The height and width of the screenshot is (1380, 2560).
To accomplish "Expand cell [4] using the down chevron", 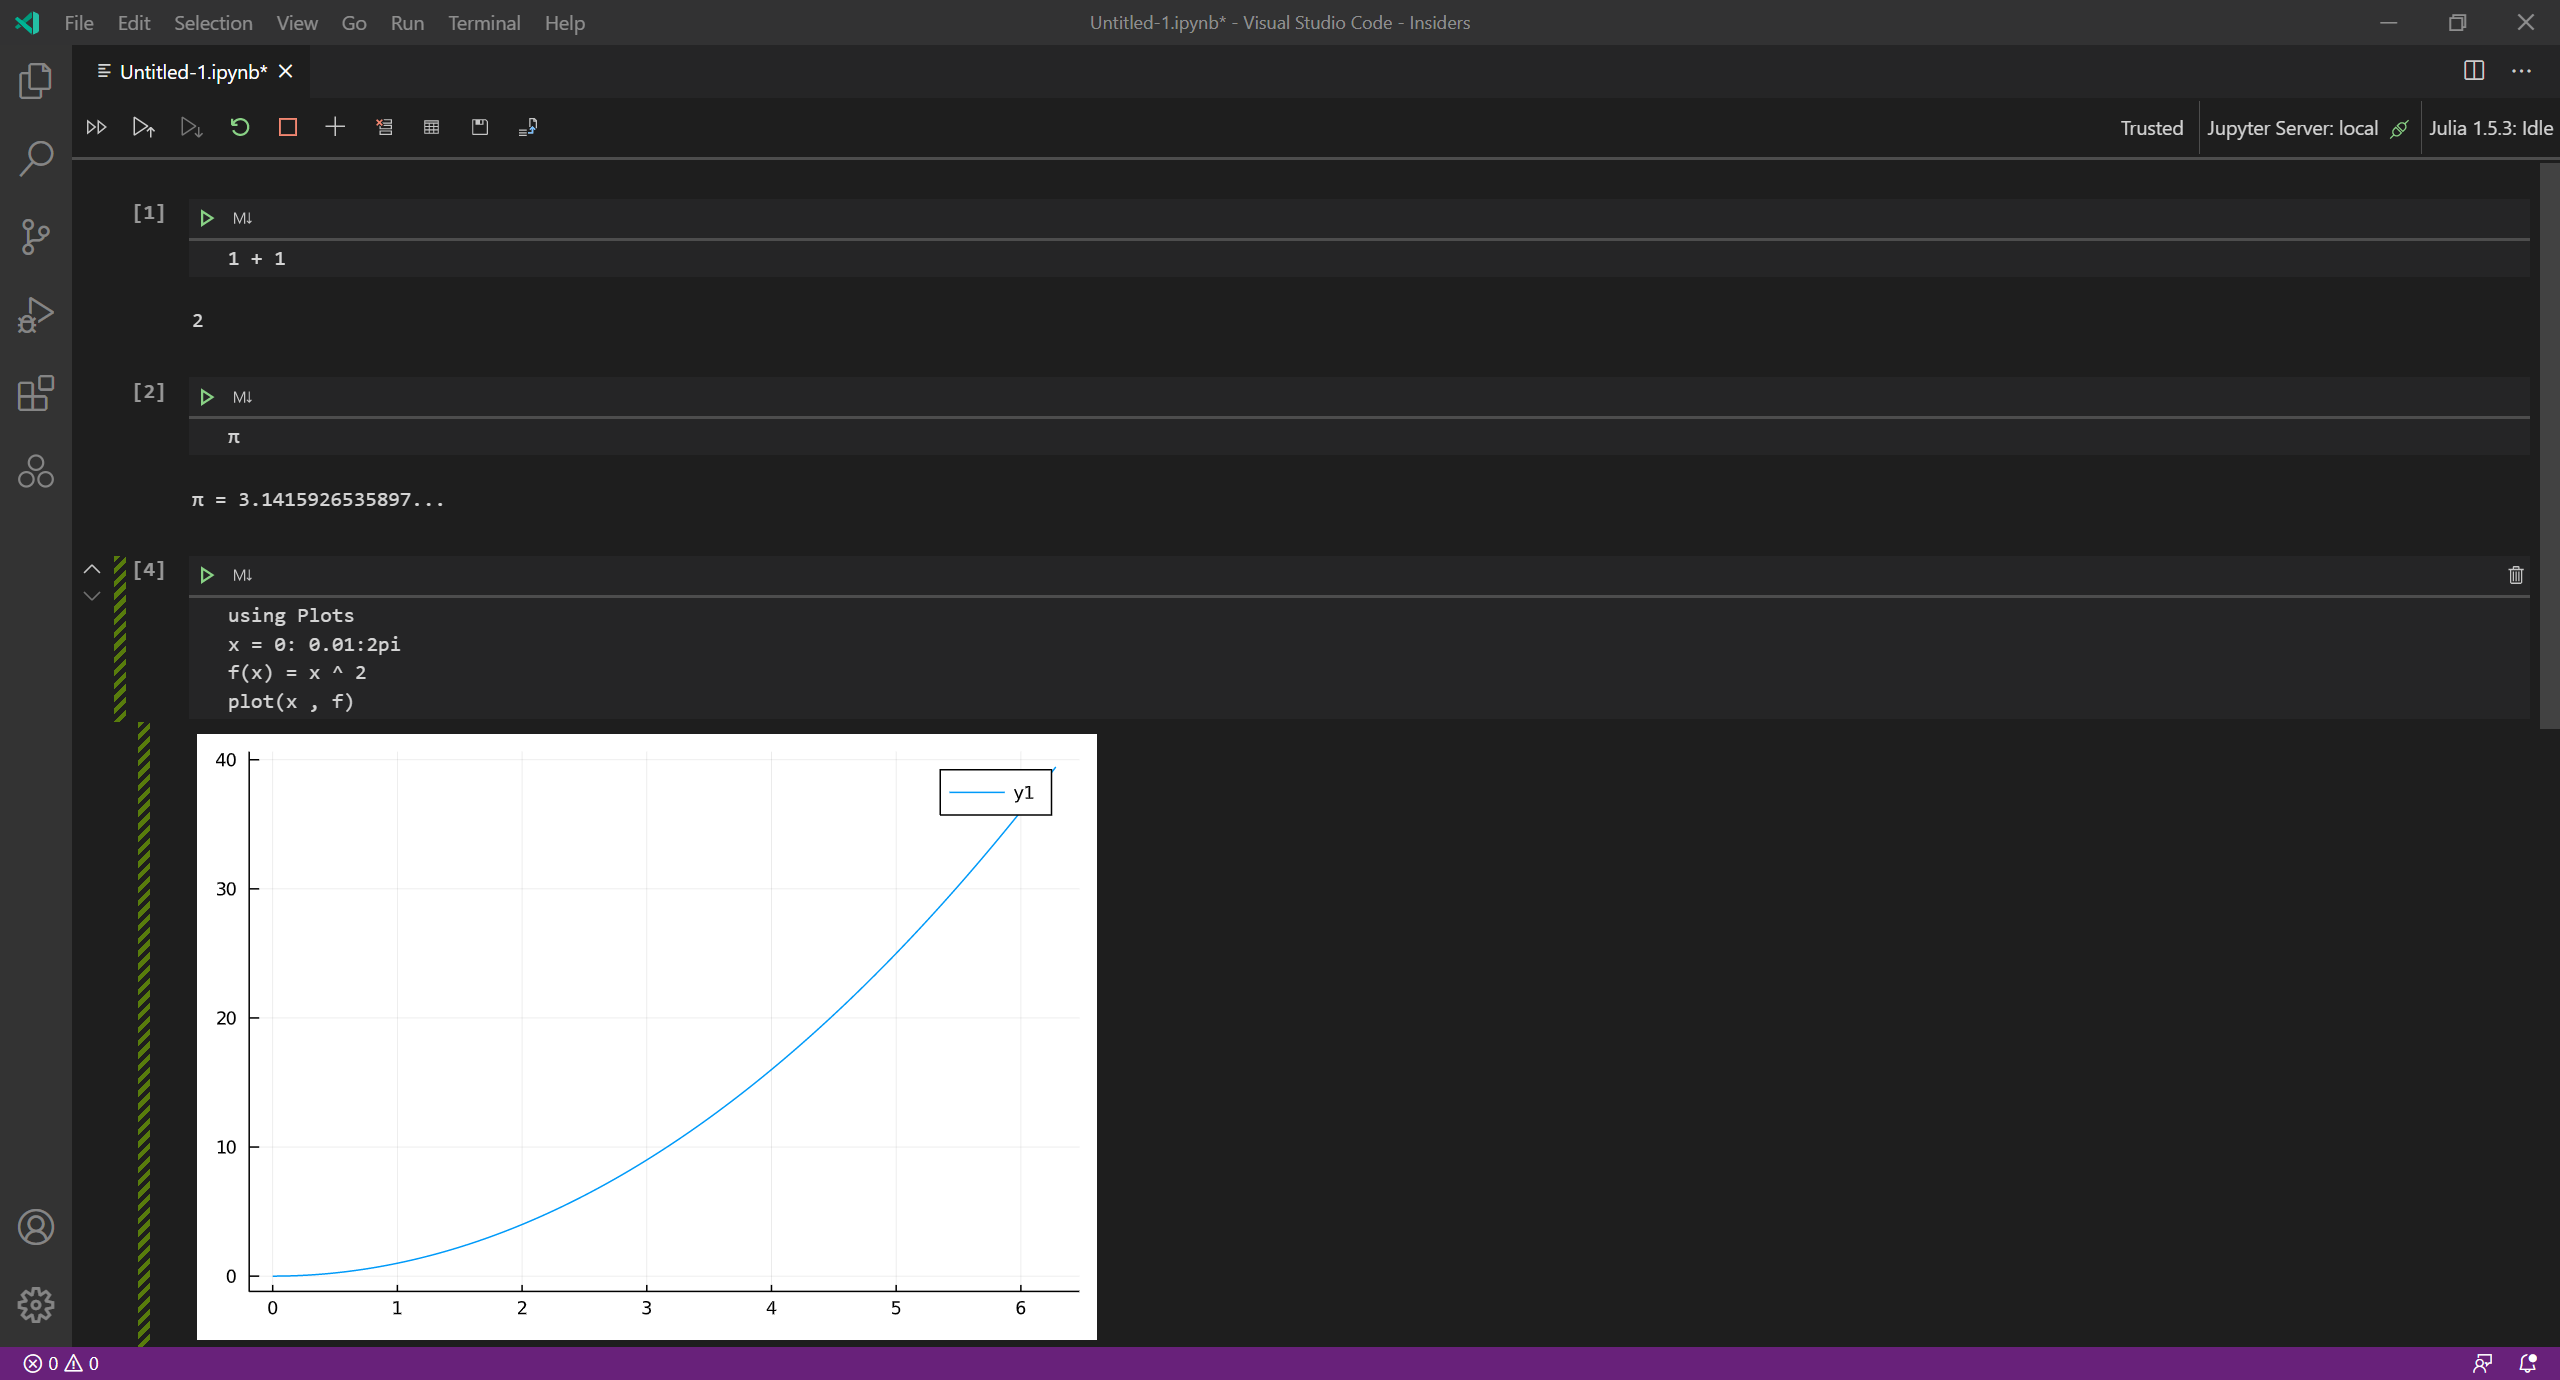I will [92, 596].
